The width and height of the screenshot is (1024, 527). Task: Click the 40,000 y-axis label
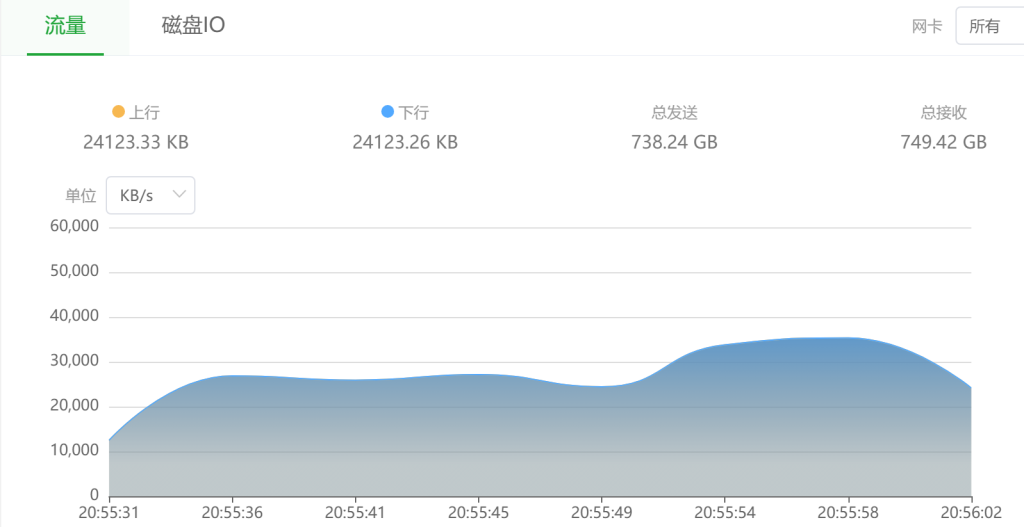point(74,317)
